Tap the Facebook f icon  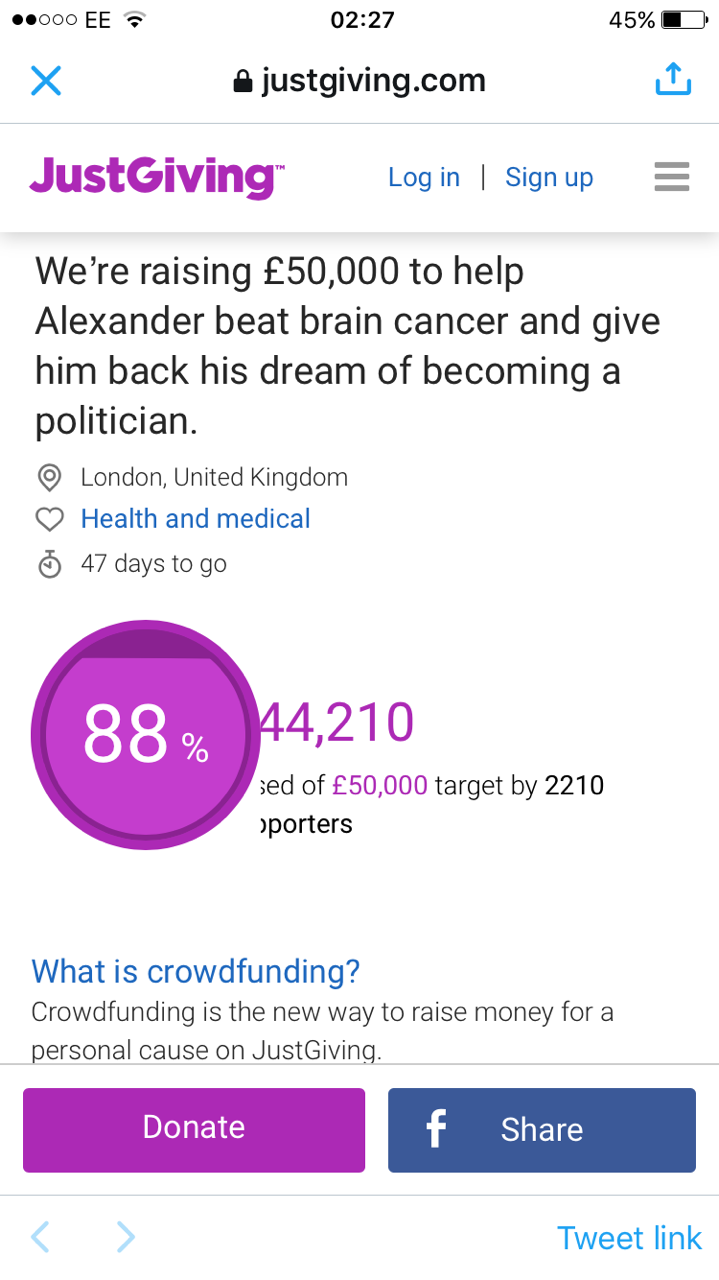pos(435,1129)
